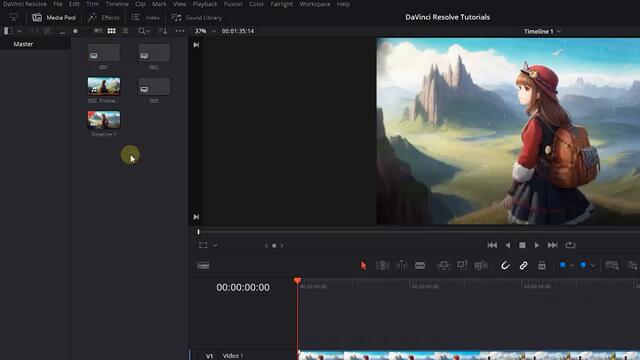Open the Sound Library panel
The image size is (640, 360).
(x=196, y=18)
